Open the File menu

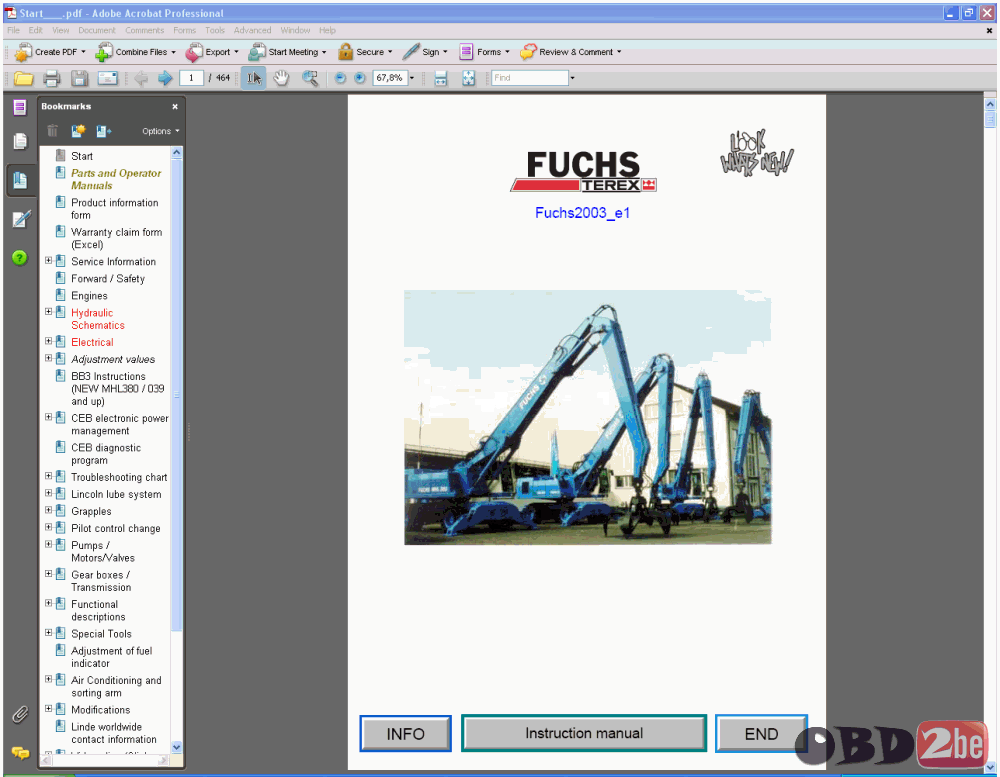[13, 30]
